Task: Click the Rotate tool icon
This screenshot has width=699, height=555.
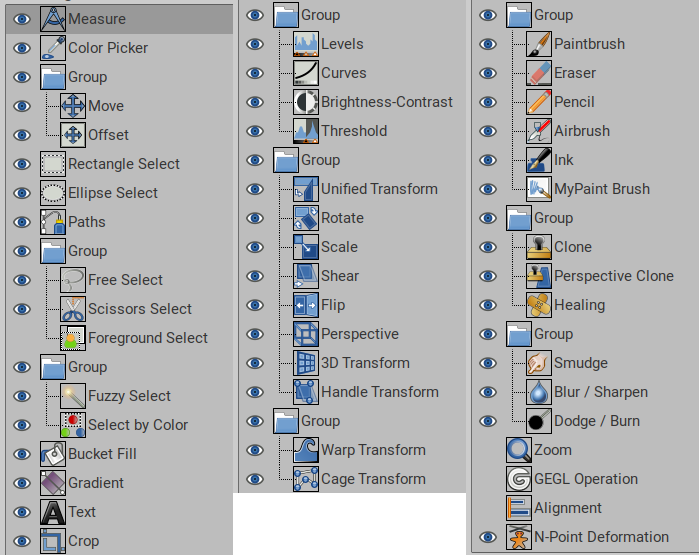Action: pyautogui.click(x=306, y=218)
